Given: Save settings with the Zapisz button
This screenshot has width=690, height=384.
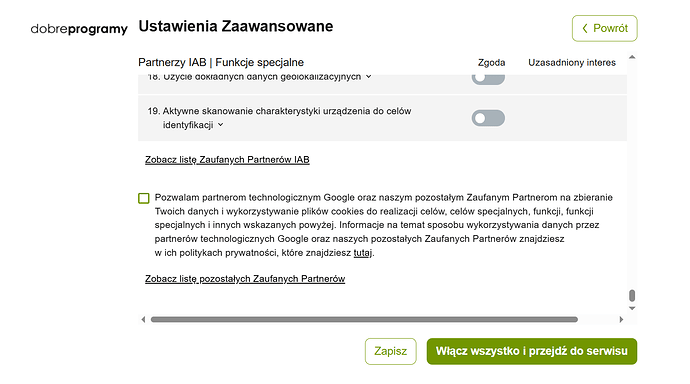Looking at the screenshot, I should 390,351.
